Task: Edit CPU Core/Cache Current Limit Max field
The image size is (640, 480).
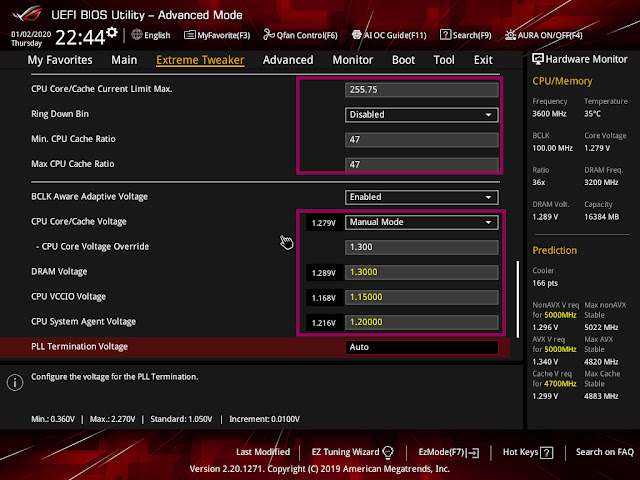Action: pyautogui.click(x=421, y=90)
